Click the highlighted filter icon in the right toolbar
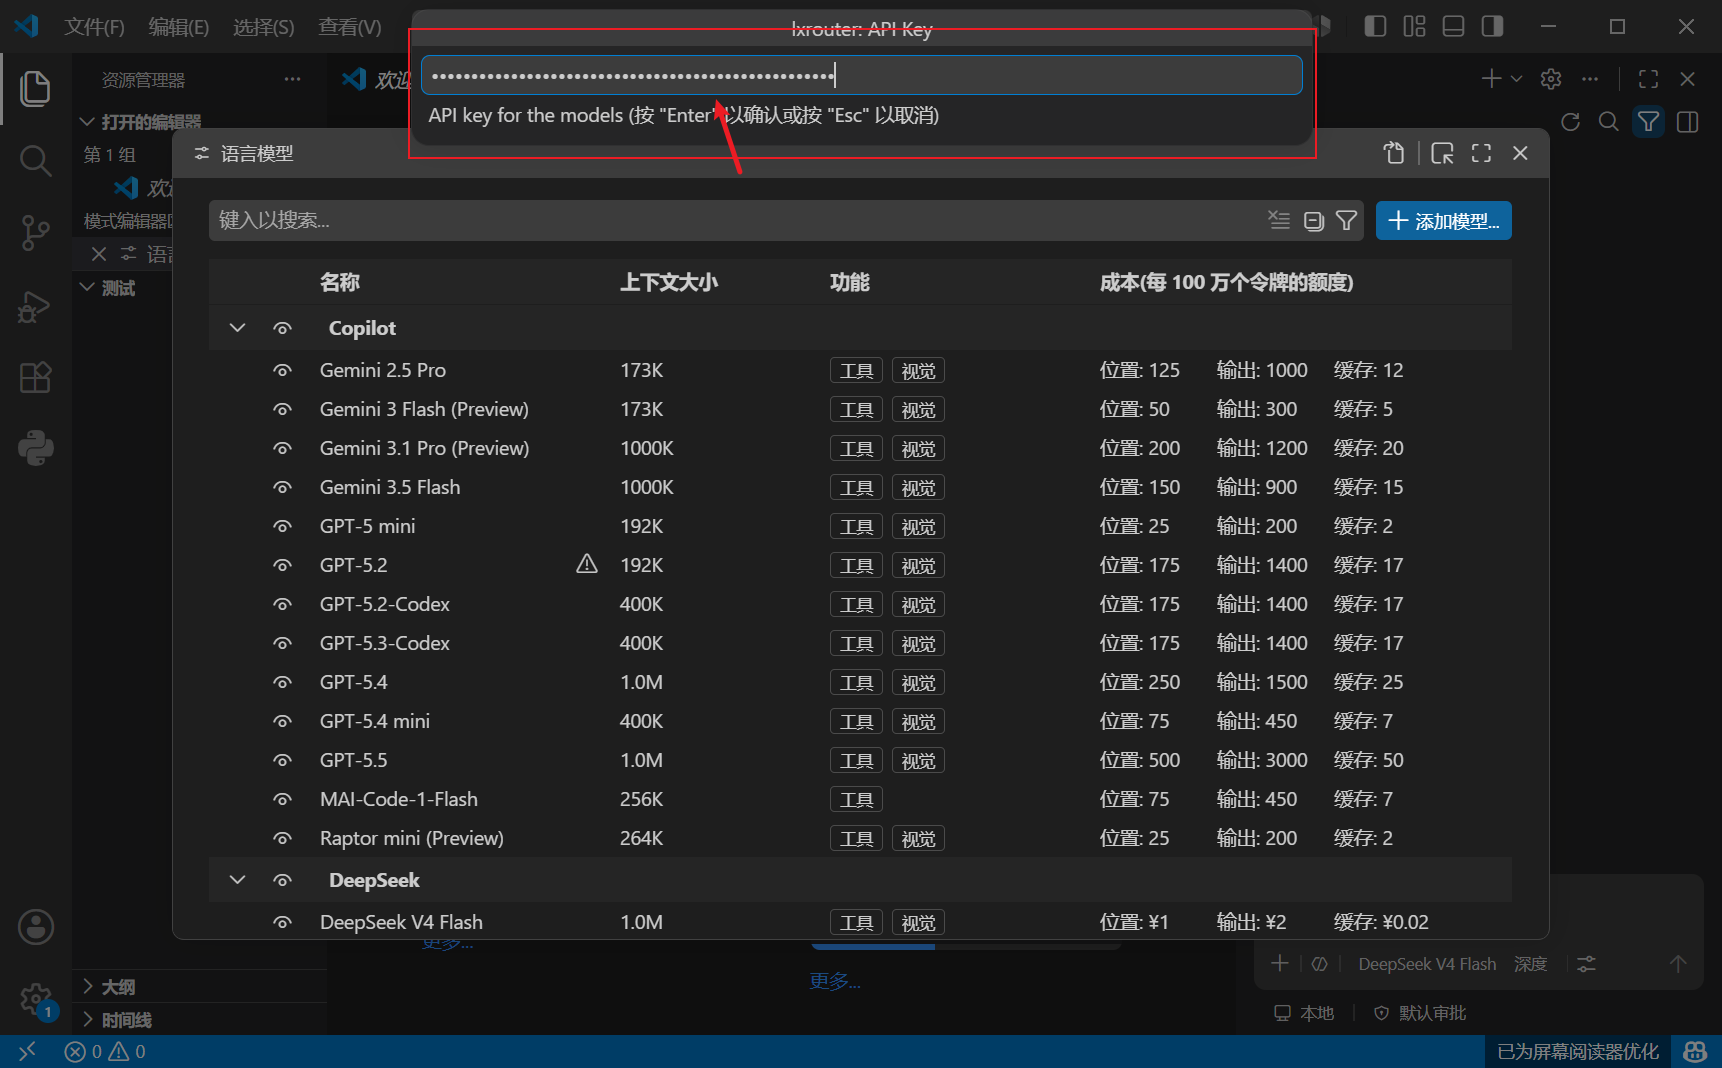The image size is (1722, 1068). click(1648, 122)
